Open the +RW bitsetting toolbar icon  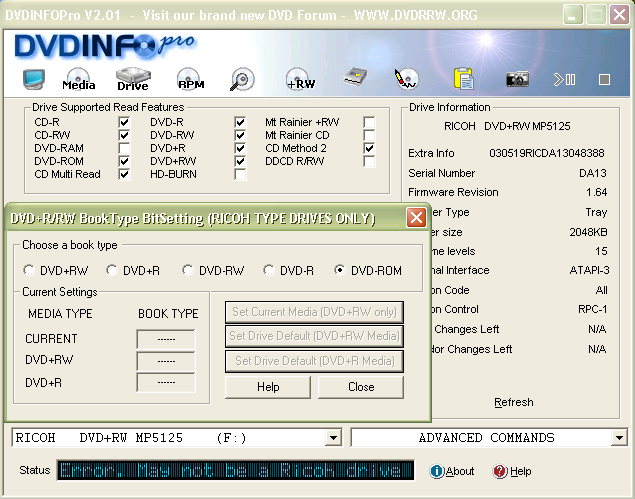click(300, 79)
